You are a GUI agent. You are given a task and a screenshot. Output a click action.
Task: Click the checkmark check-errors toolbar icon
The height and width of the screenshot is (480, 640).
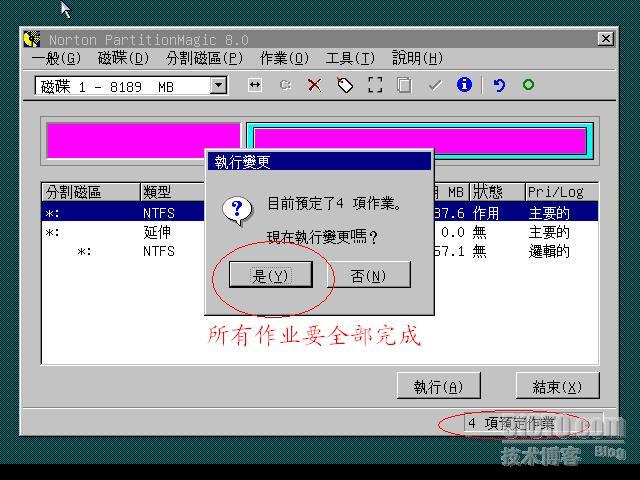[435, 85]
